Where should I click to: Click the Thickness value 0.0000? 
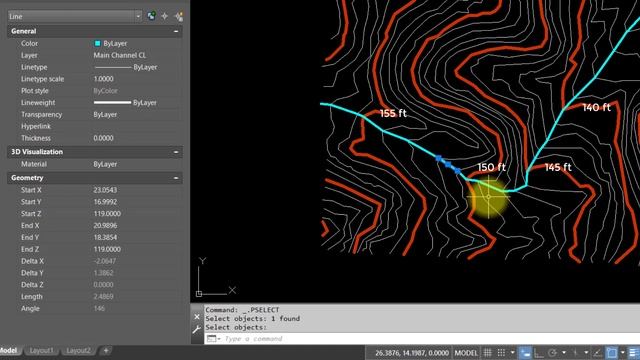(x=103, y=138)
